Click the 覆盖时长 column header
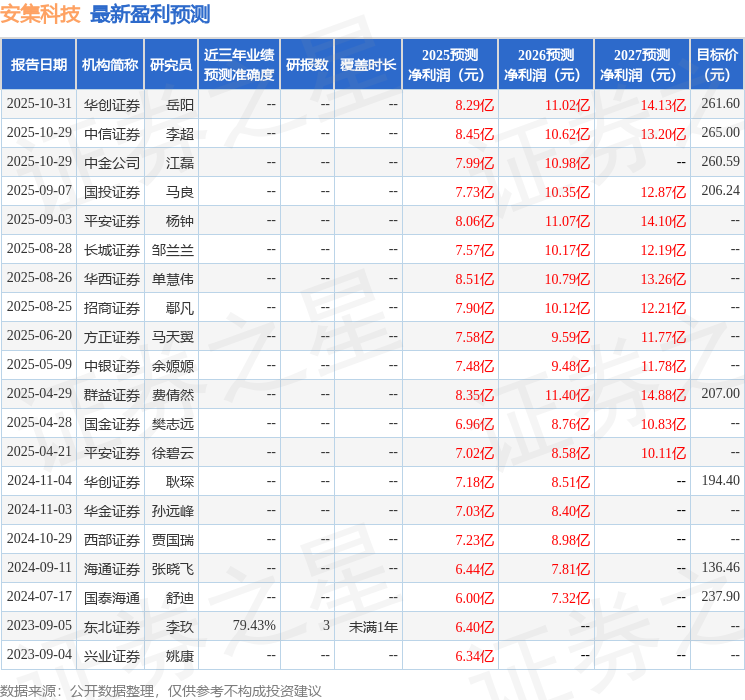This screenshot has height=700, width=745. point(368,64)
